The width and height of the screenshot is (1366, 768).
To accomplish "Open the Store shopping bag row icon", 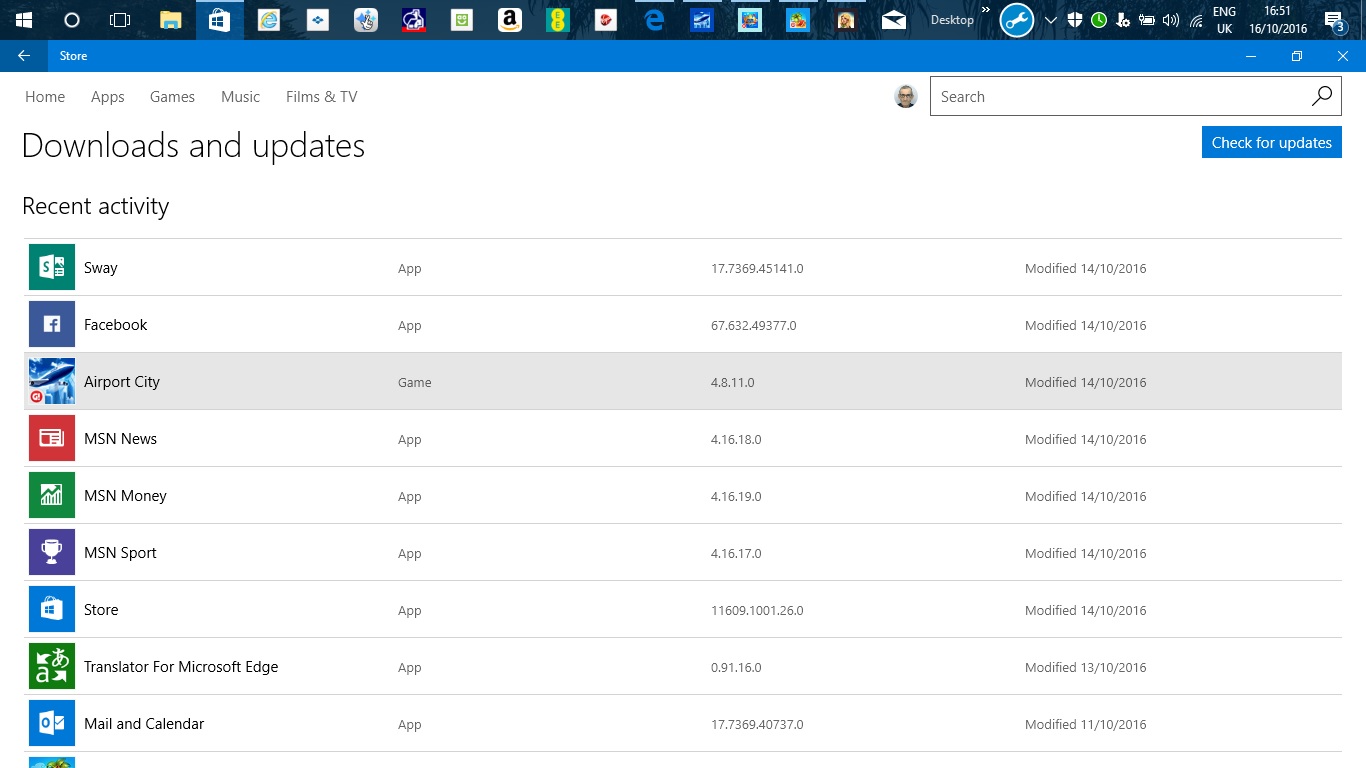I will pos(52,609).
